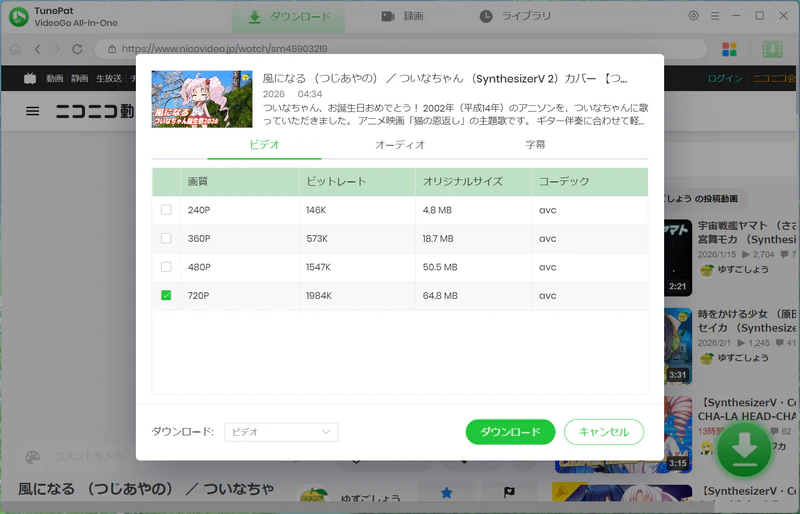
Task: Open the Niconico hamburger sidebar menu
Action: (x=33, y=111)
